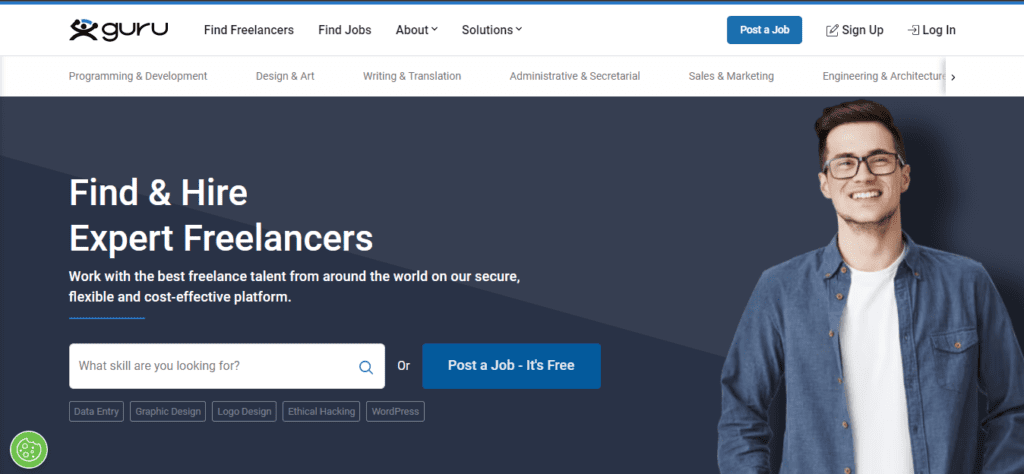Open Find Freelancers
Image resolution: width=1024 pixels, height=474 pixels.
pos(249,30)
